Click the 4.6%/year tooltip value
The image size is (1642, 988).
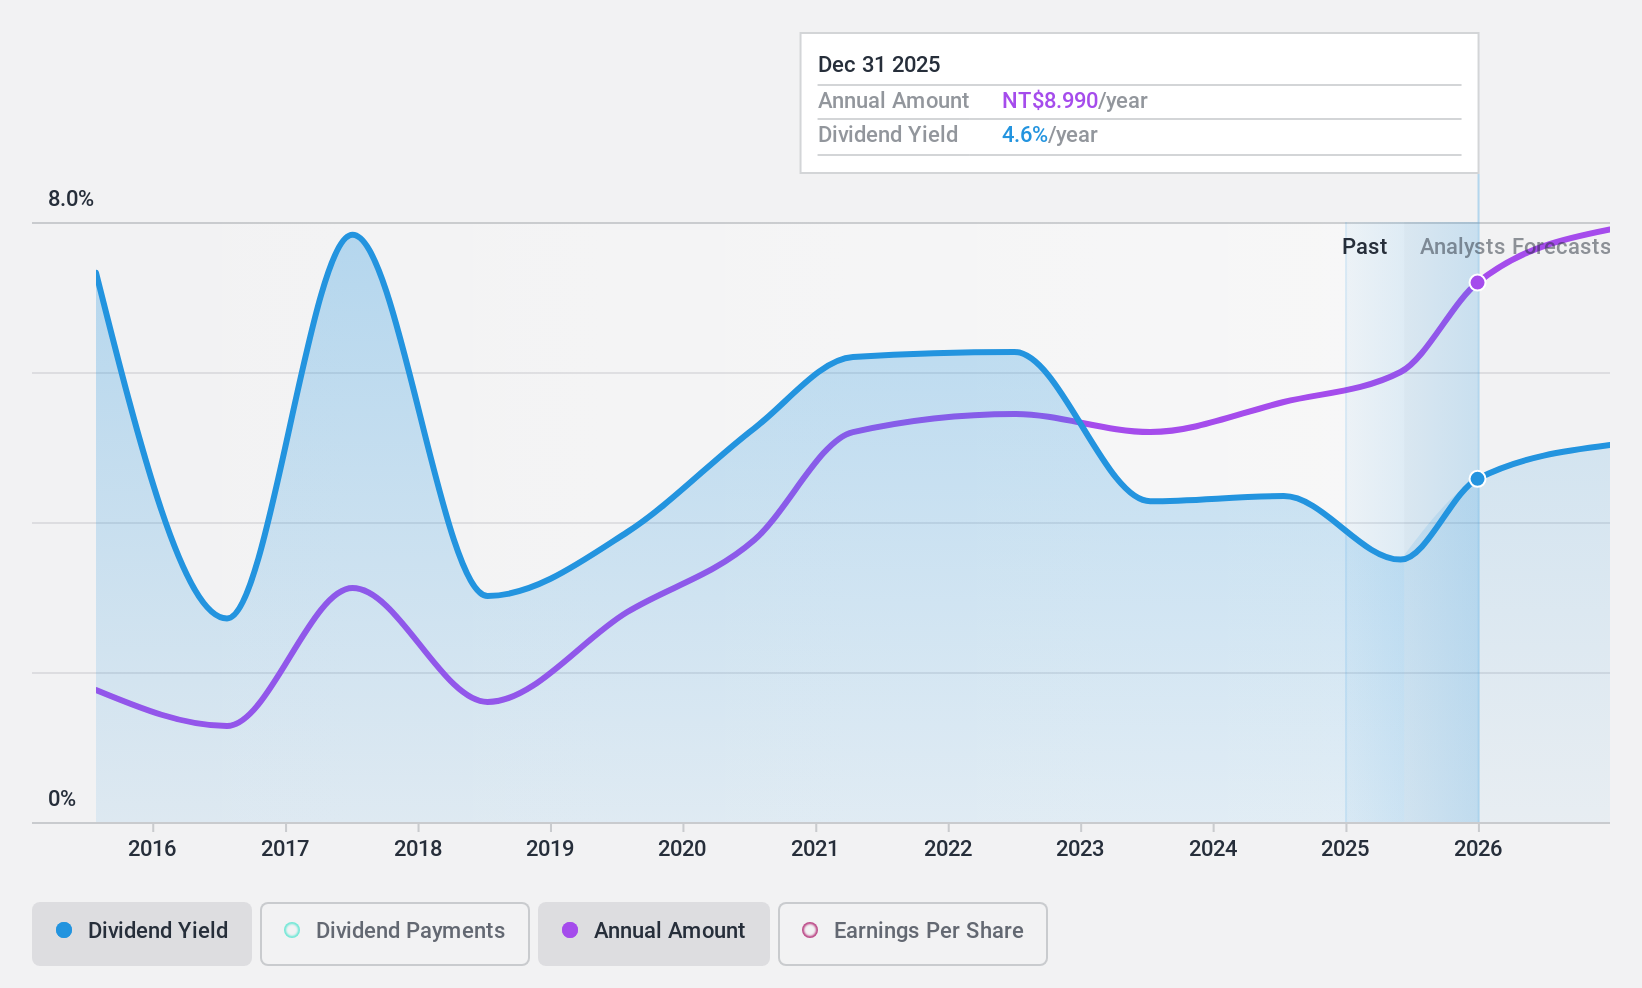[1050, 135]
